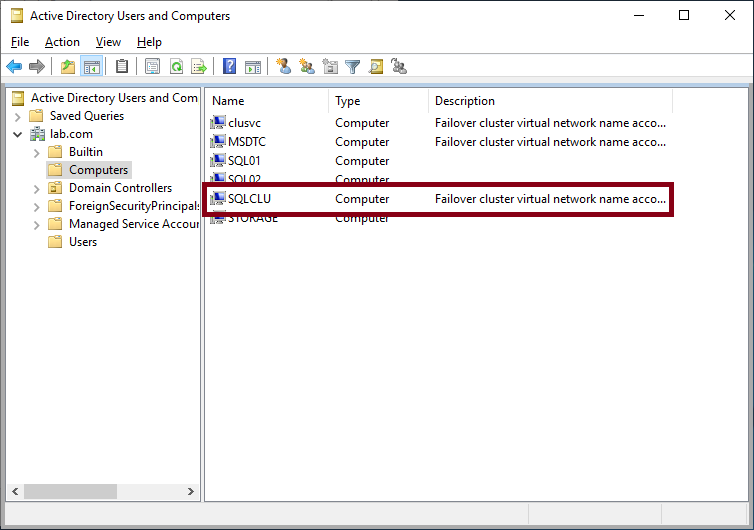
Task: Select the Builtin container in the tree
Action: [x=86, y=152]
